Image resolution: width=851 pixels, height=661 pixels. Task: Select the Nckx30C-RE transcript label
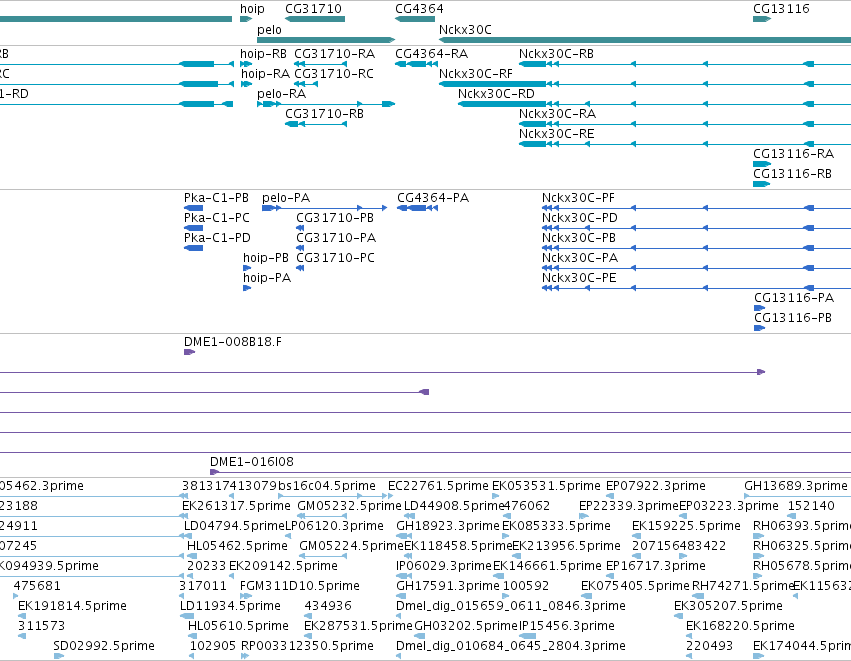pyautogui.click(x=556, y=134)
